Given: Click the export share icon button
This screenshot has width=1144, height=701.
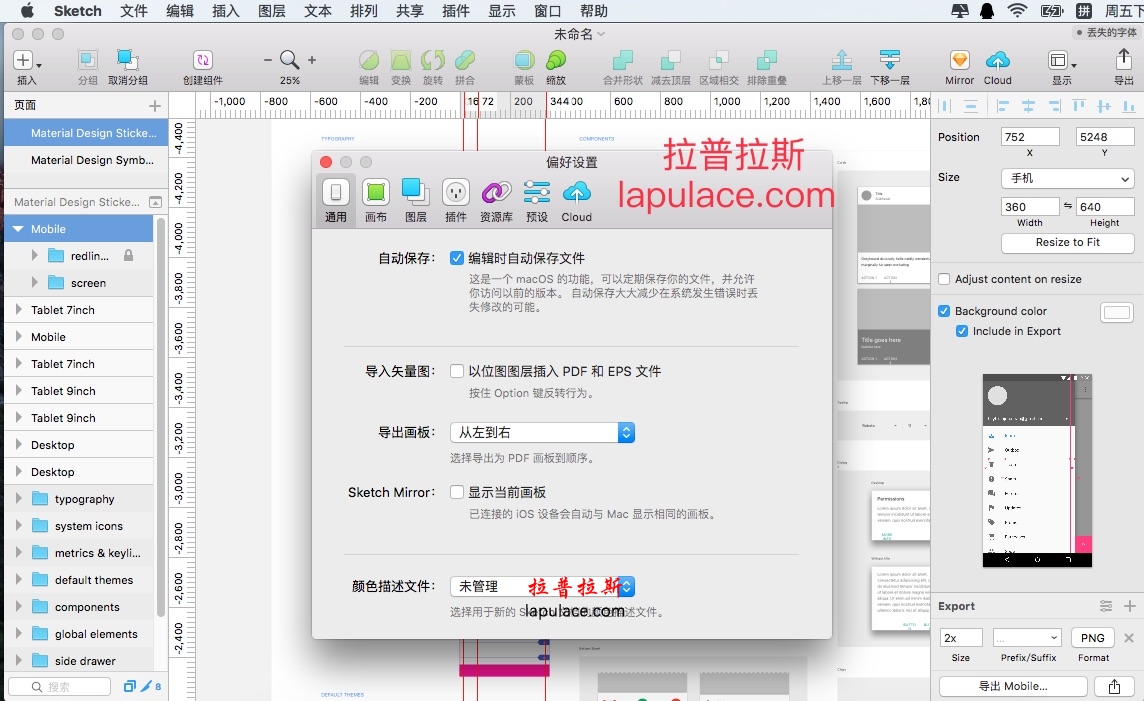Looking at the screenshot, I should coord(1114,686).
